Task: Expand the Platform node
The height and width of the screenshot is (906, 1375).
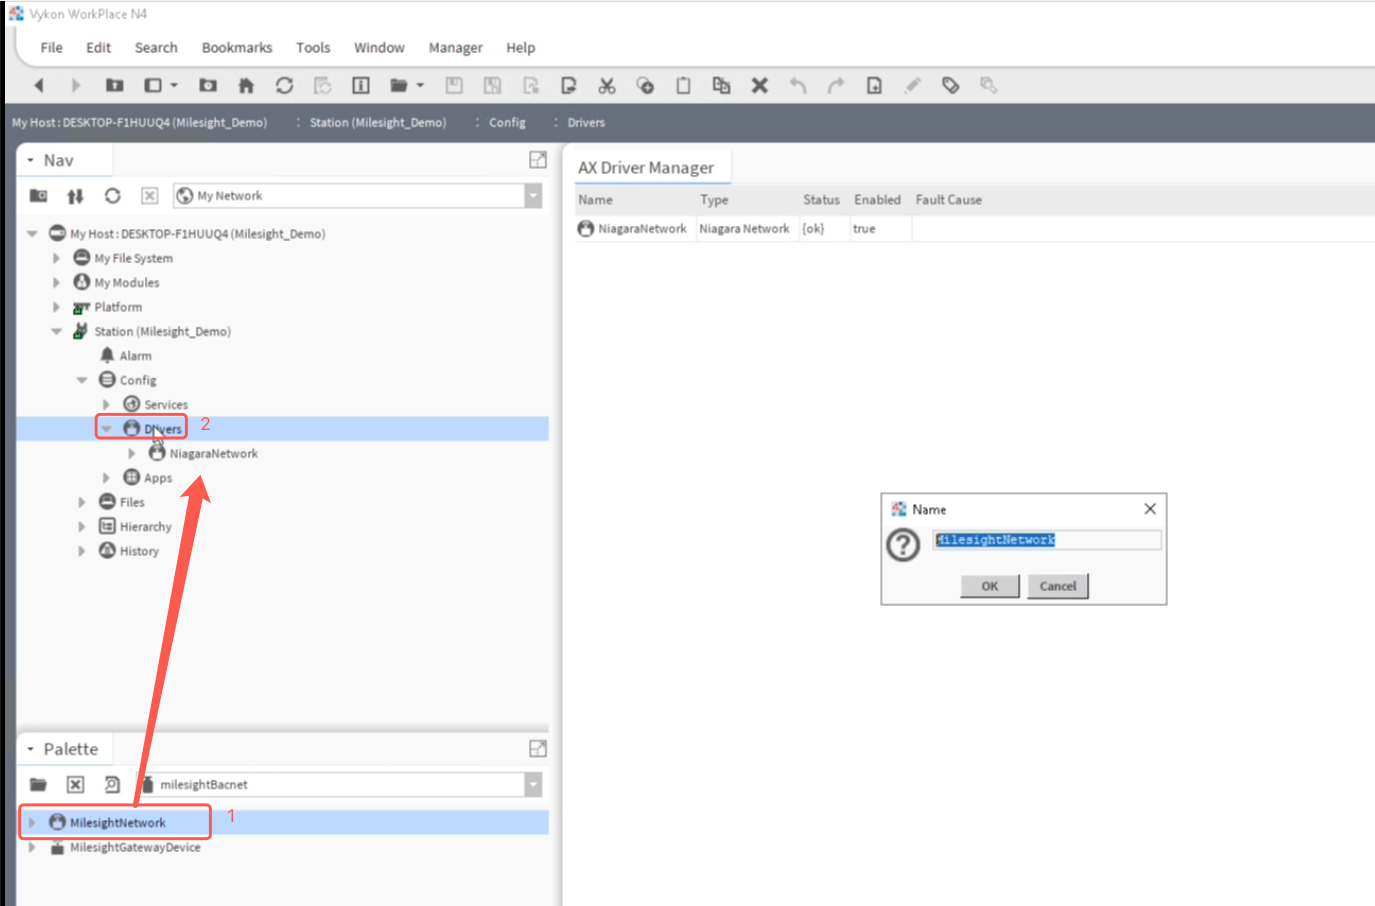Action: pos(56,307)
